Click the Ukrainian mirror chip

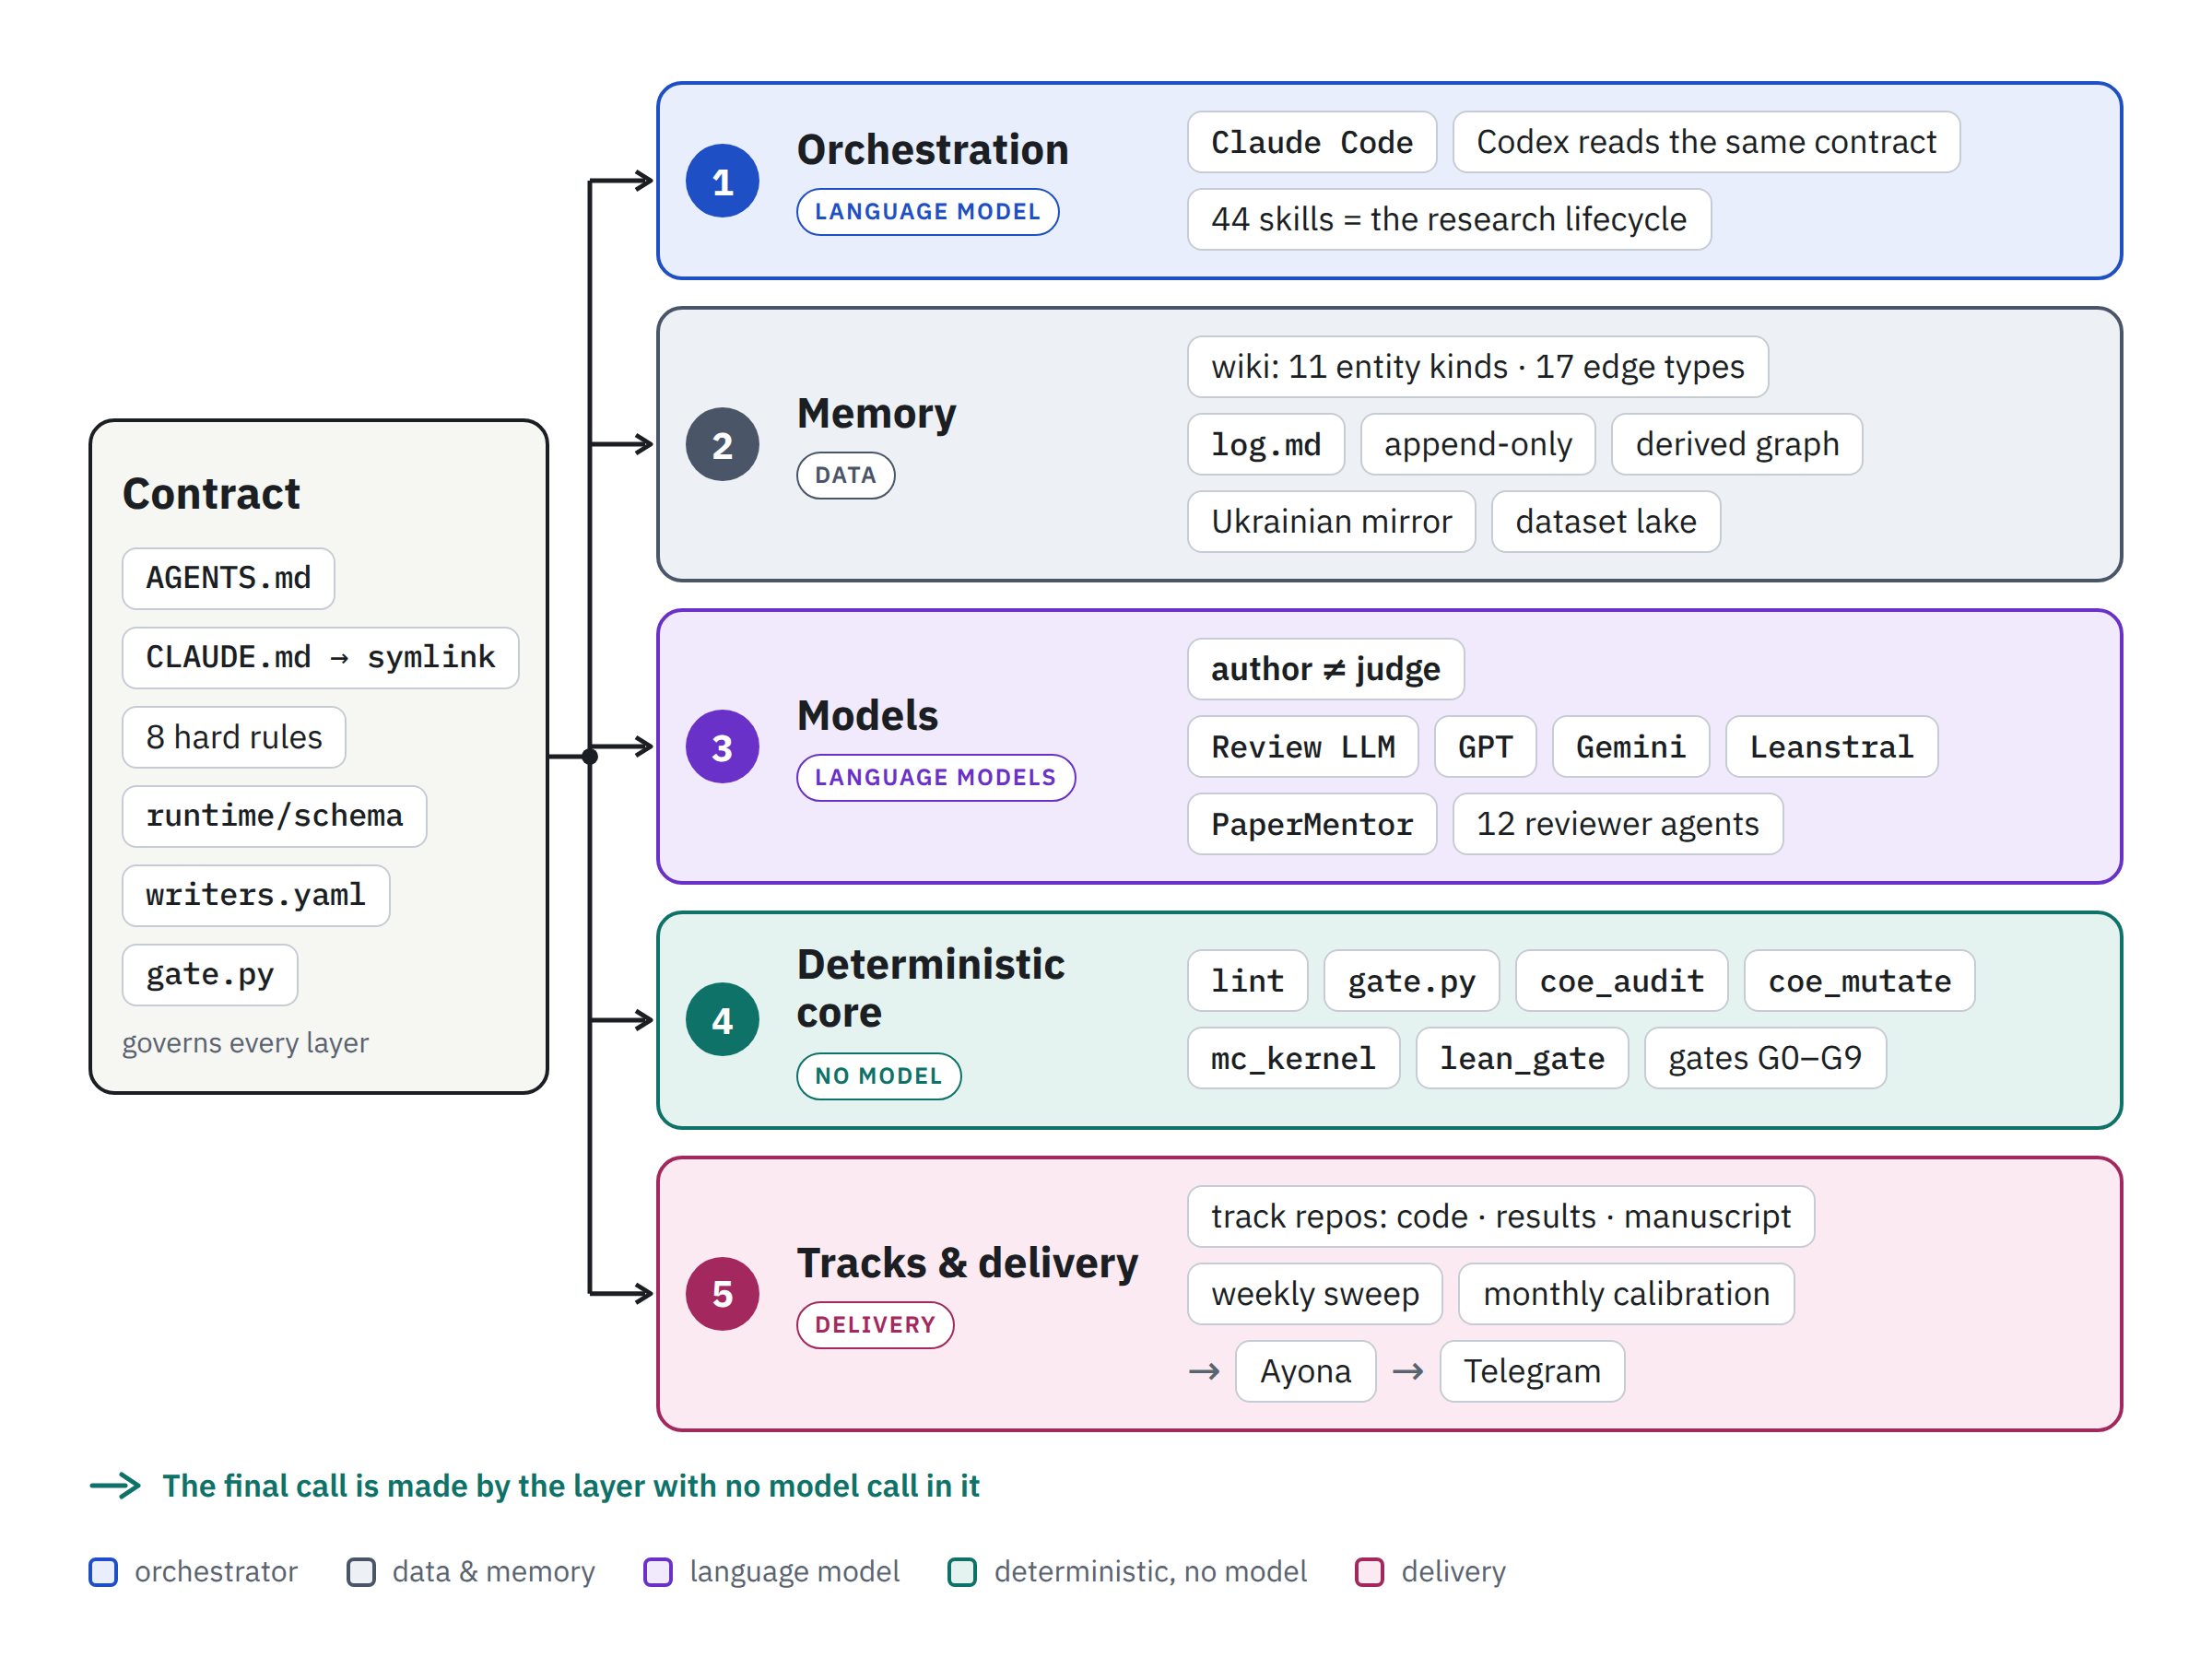tap(1331, 521)
